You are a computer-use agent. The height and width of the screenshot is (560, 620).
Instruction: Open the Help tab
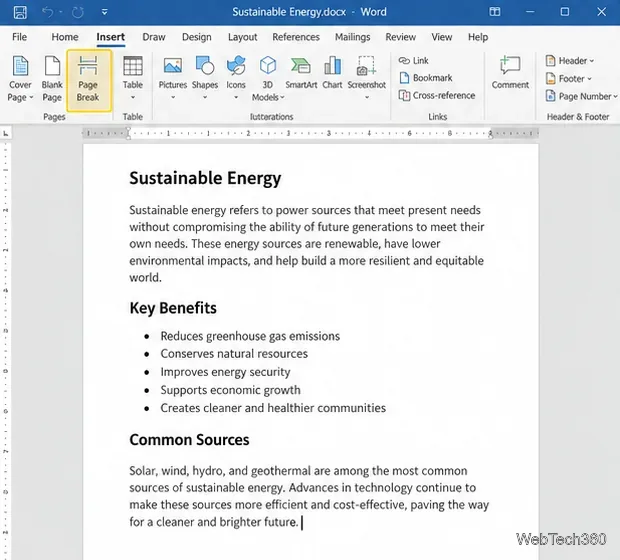pyautogui.click(x=478, y=37)
